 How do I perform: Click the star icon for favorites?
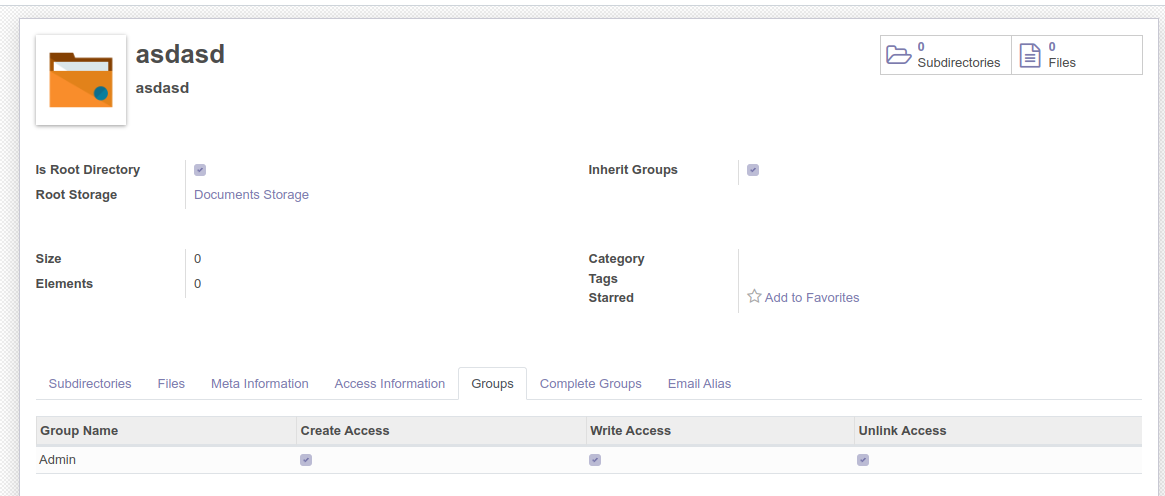(754, 297)
